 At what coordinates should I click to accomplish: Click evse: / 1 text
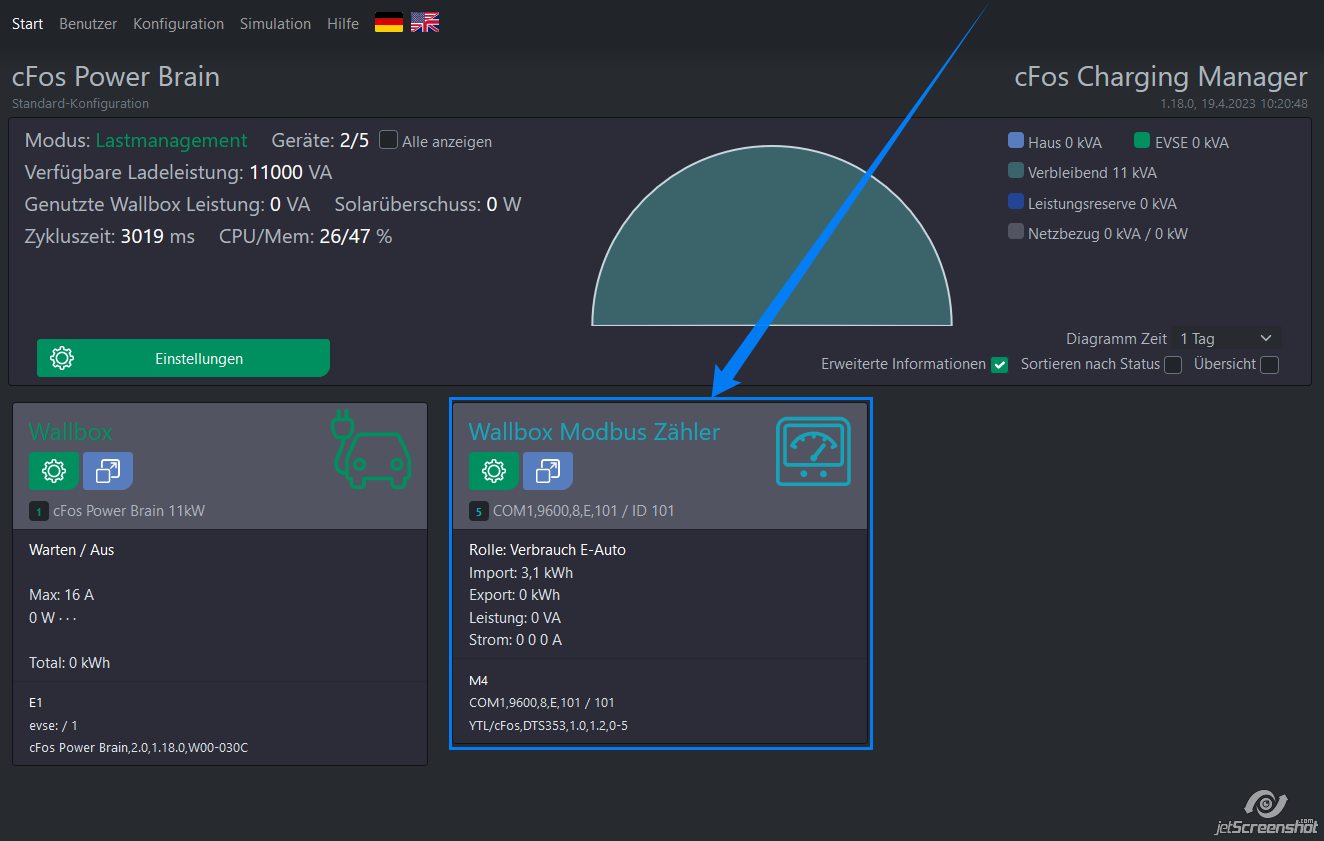pyautogui.click(x=53, y=726)
